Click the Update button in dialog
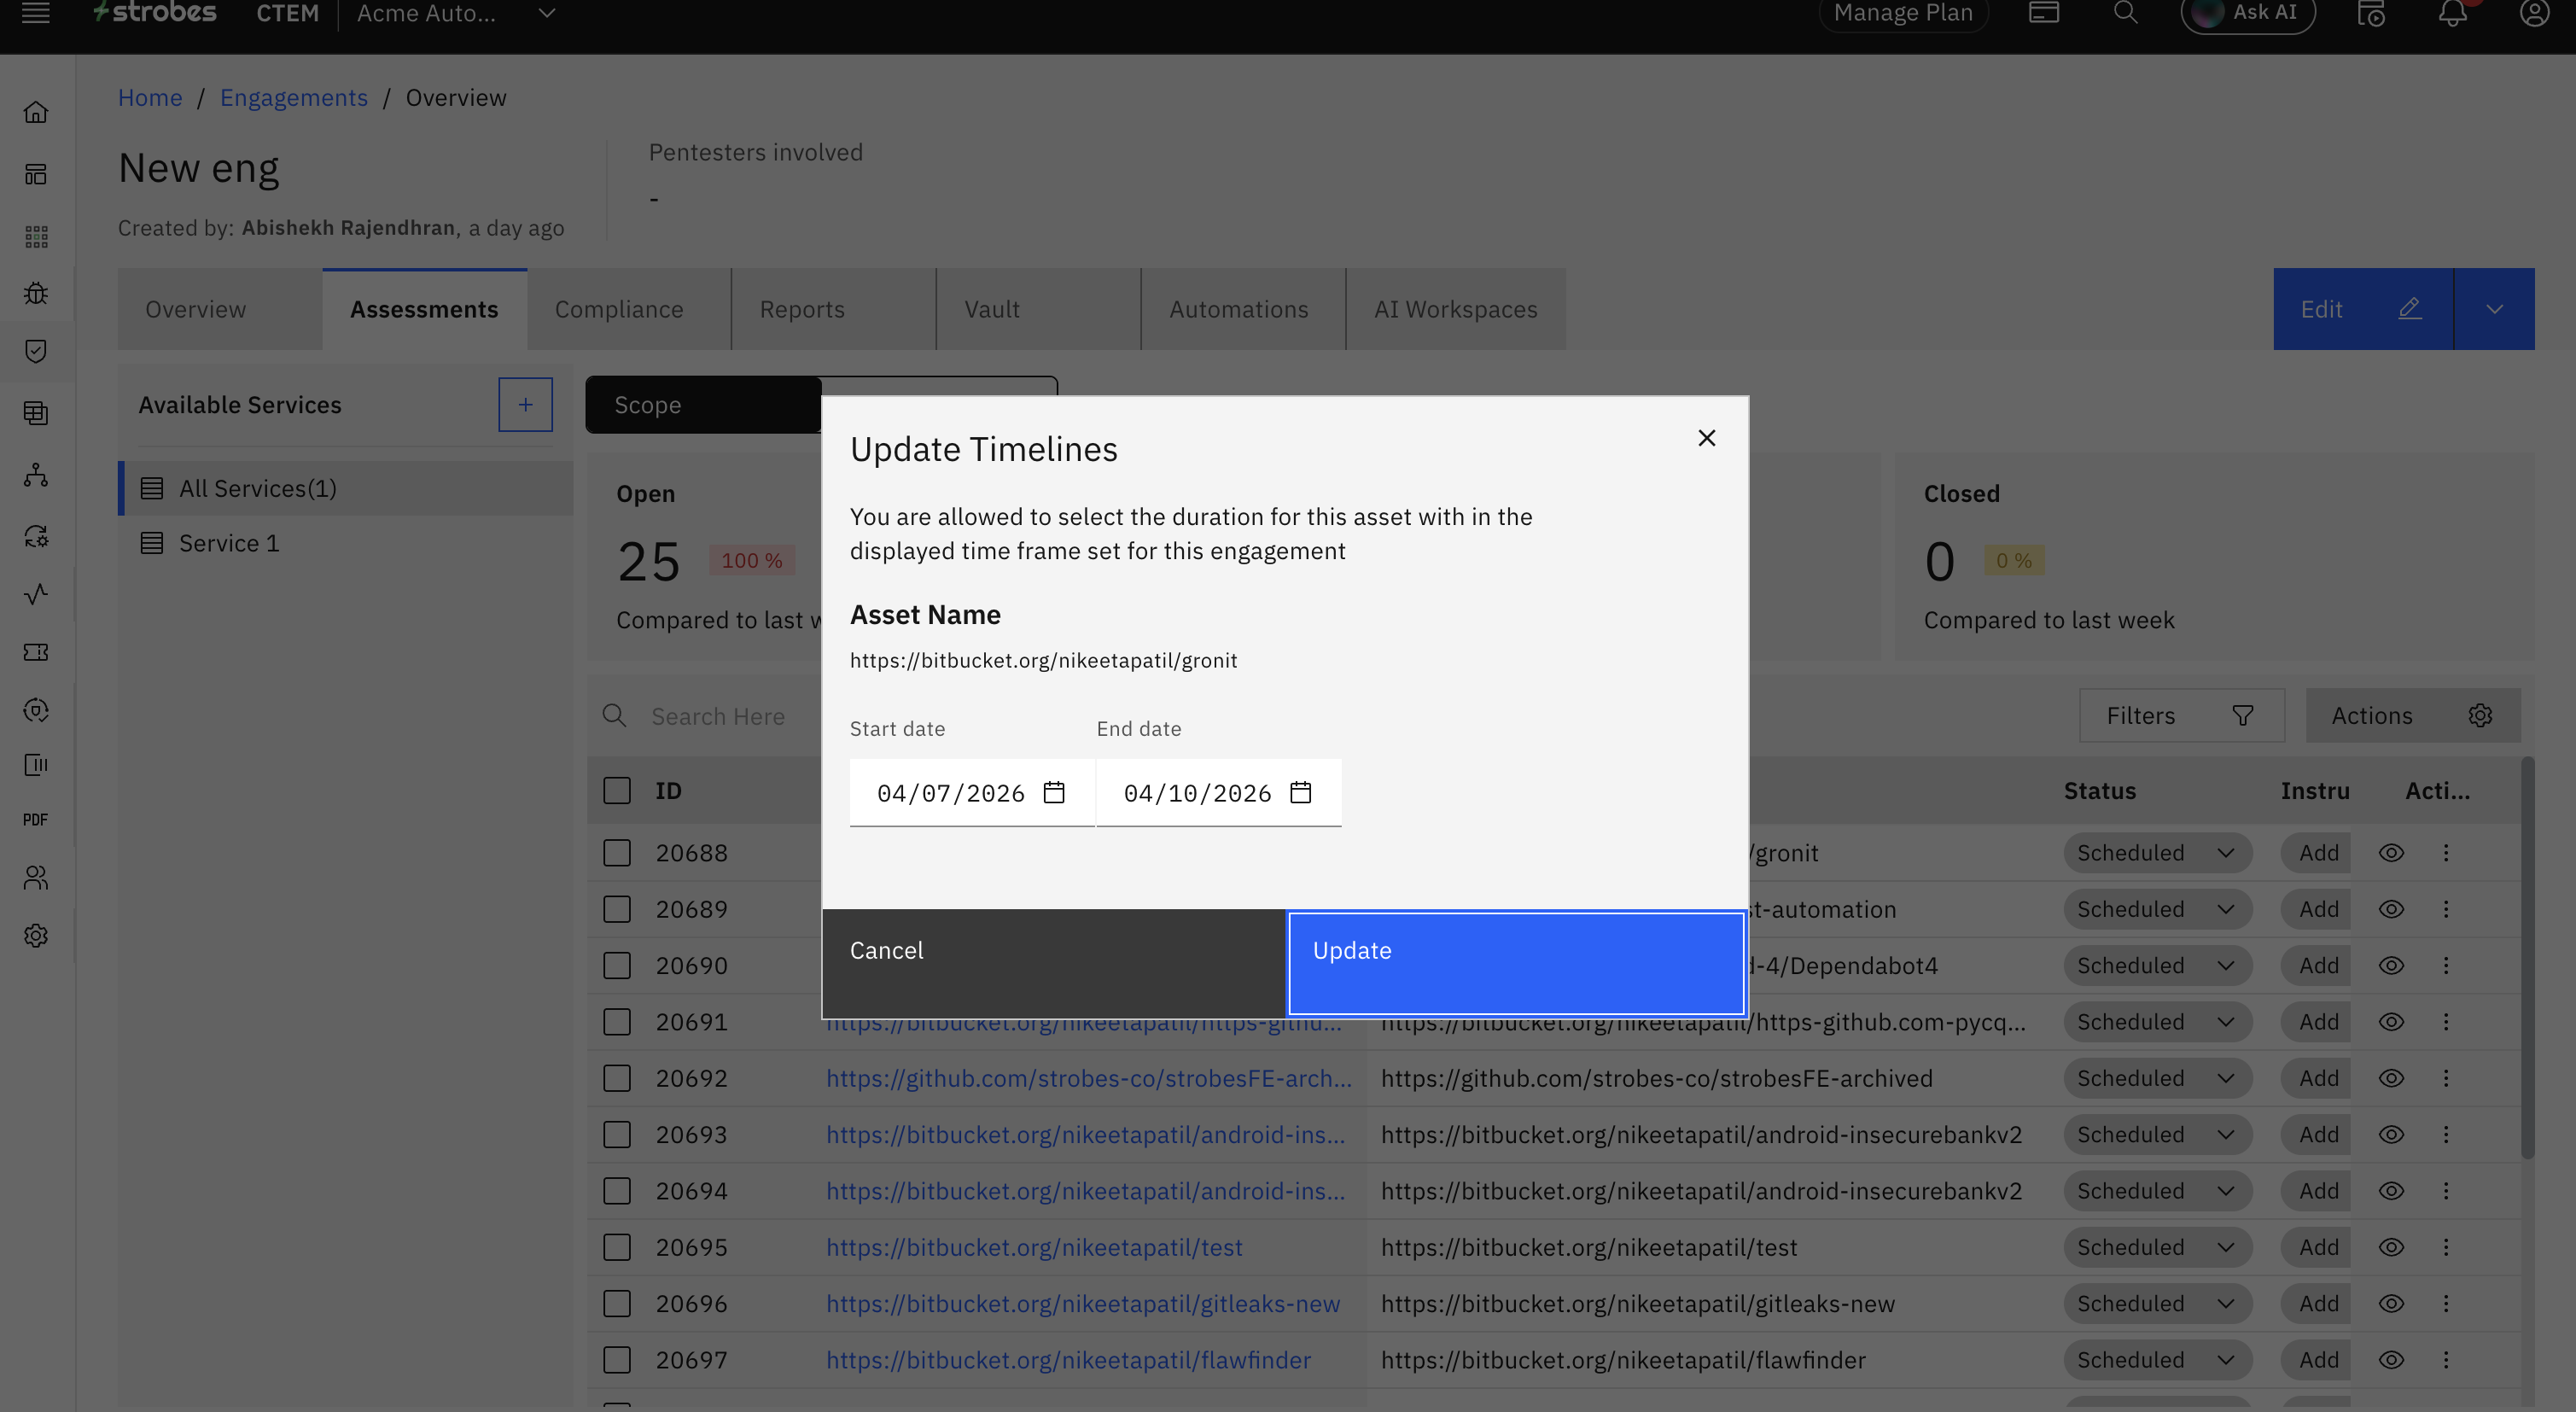 (1516, 962)
